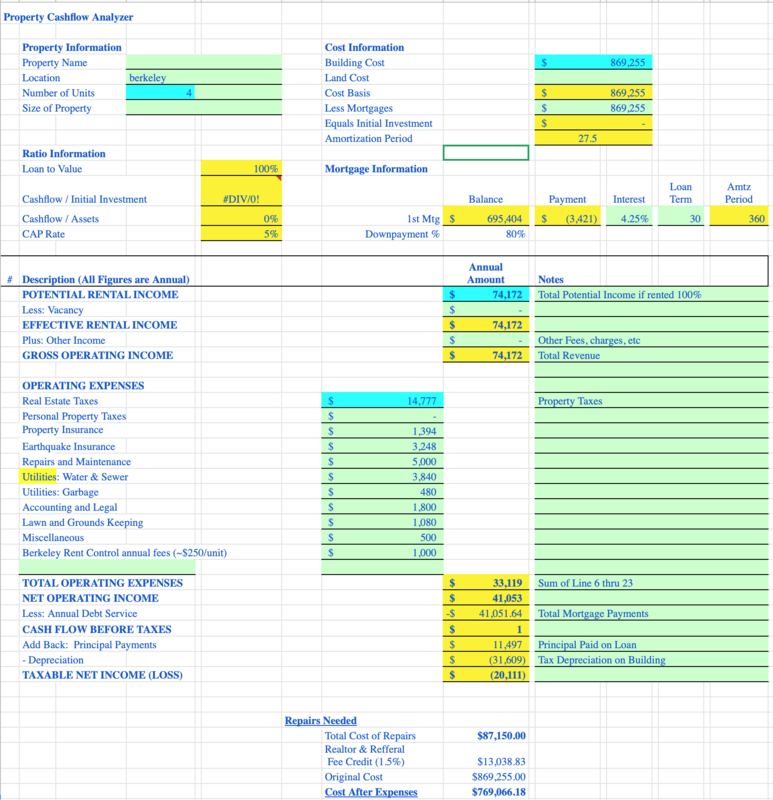Click the Location cell containing berkeley
The image size is (773, 800).
coord(204,78)
